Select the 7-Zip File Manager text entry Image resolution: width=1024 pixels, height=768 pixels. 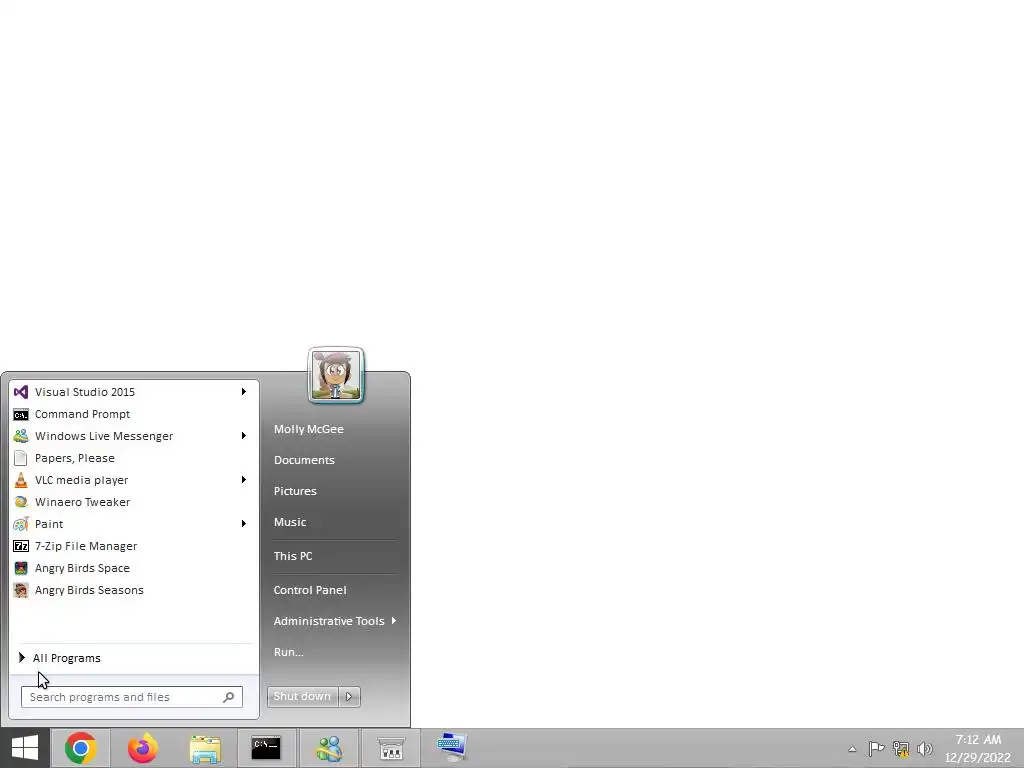tap(86, 546)
